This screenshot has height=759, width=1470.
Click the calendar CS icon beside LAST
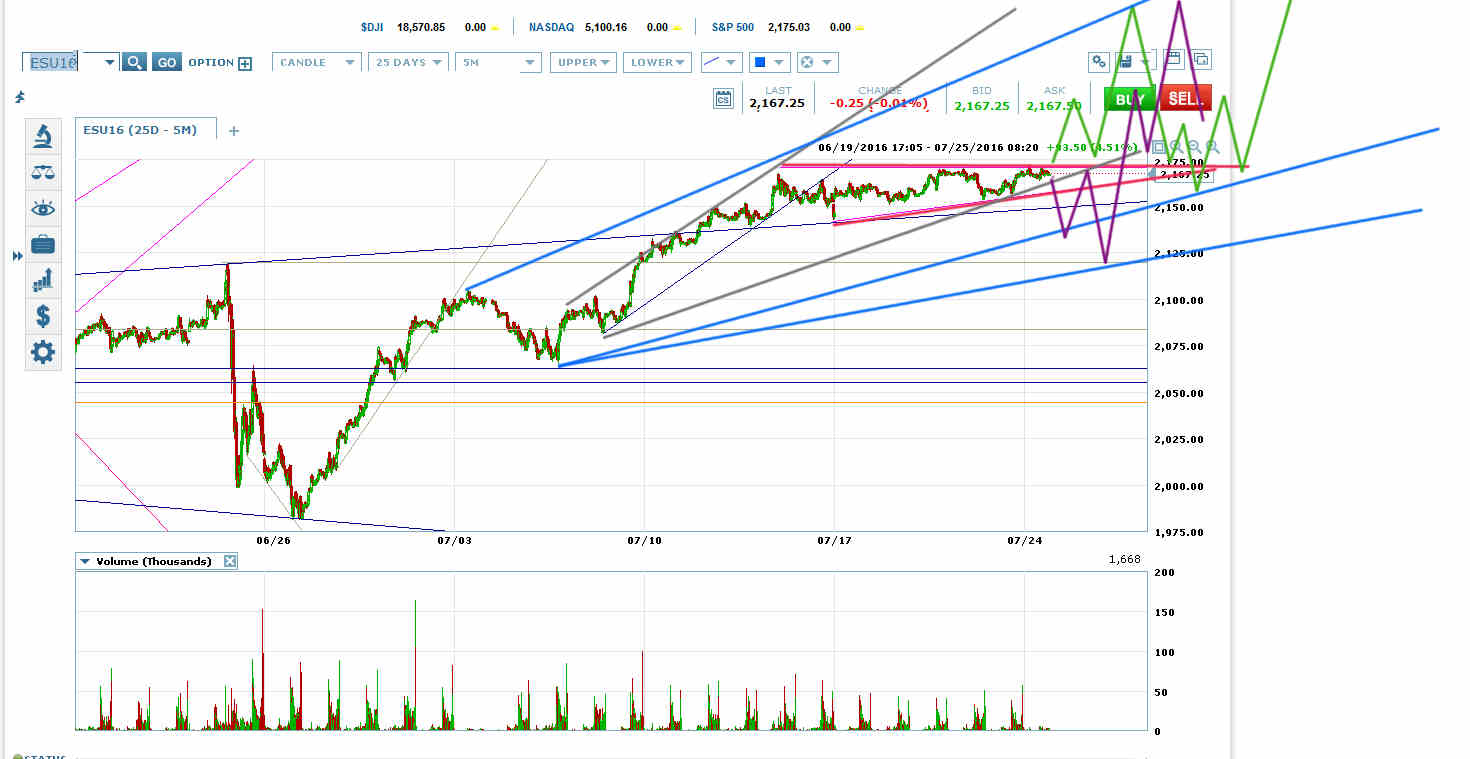click(723, 98)
